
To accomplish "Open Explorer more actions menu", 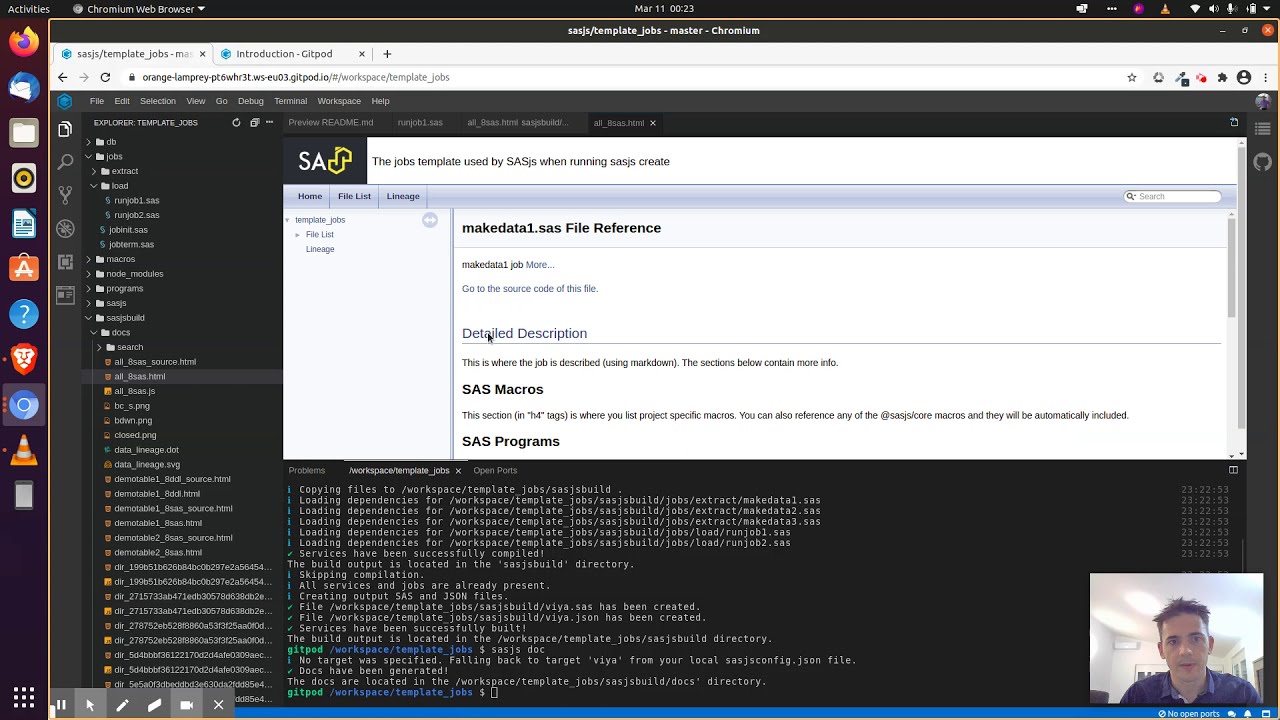I will pyautogui.click(x=269, y=122).
